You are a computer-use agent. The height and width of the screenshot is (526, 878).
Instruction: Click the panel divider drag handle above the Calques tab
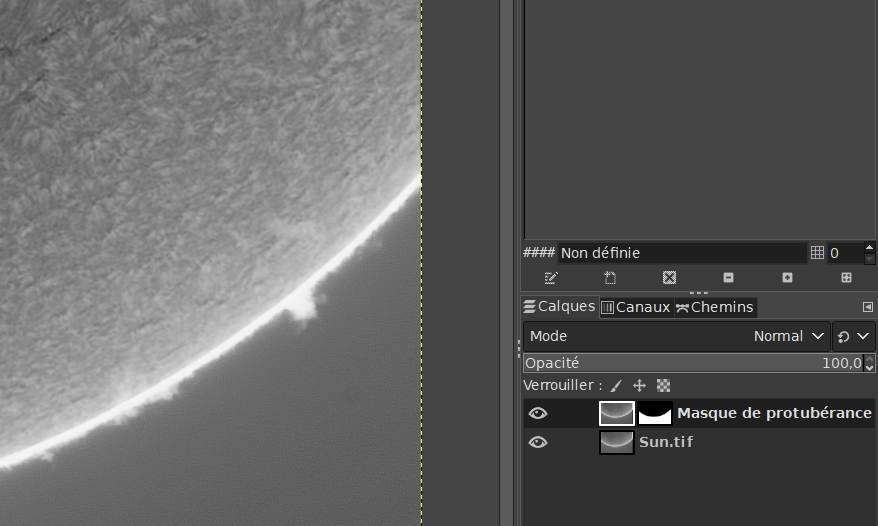pos(699,292)
